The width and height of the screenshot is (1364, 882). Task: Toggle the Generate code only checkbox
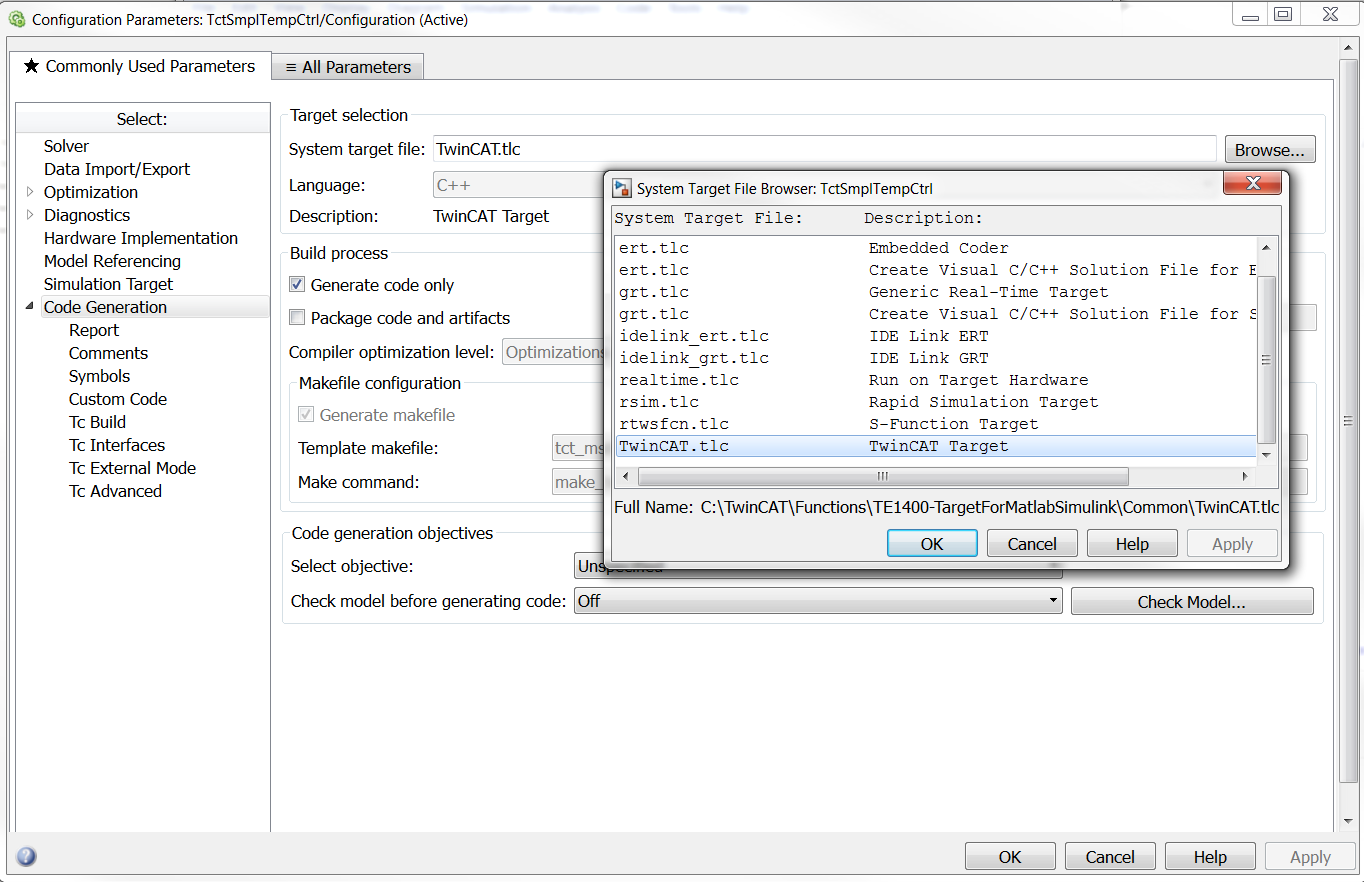[x=297, y=285]
